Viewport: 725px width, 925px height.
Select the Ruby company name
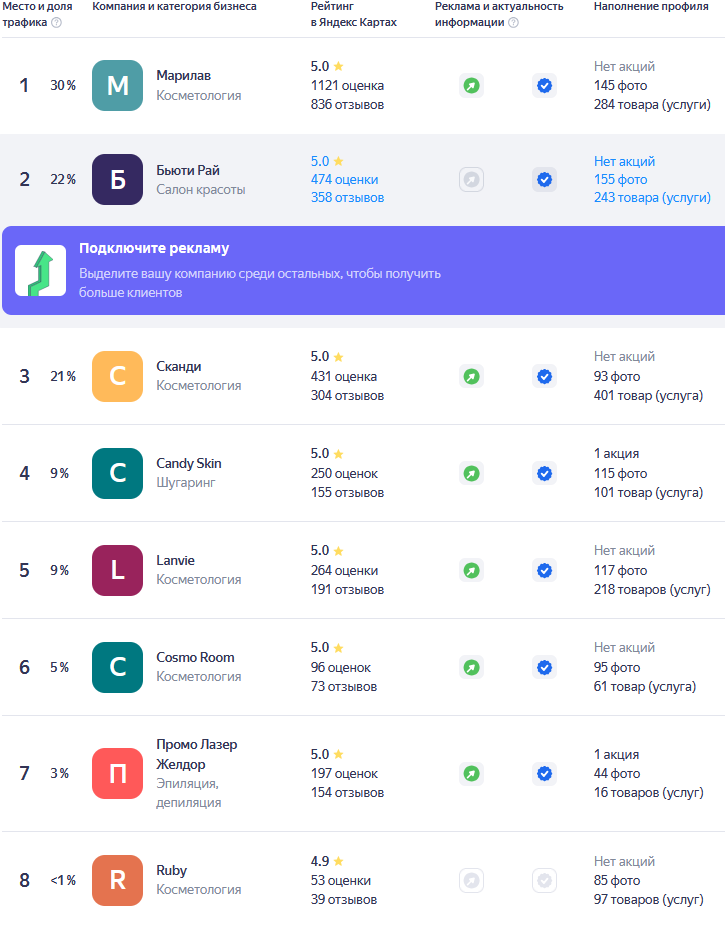point(171,871)
